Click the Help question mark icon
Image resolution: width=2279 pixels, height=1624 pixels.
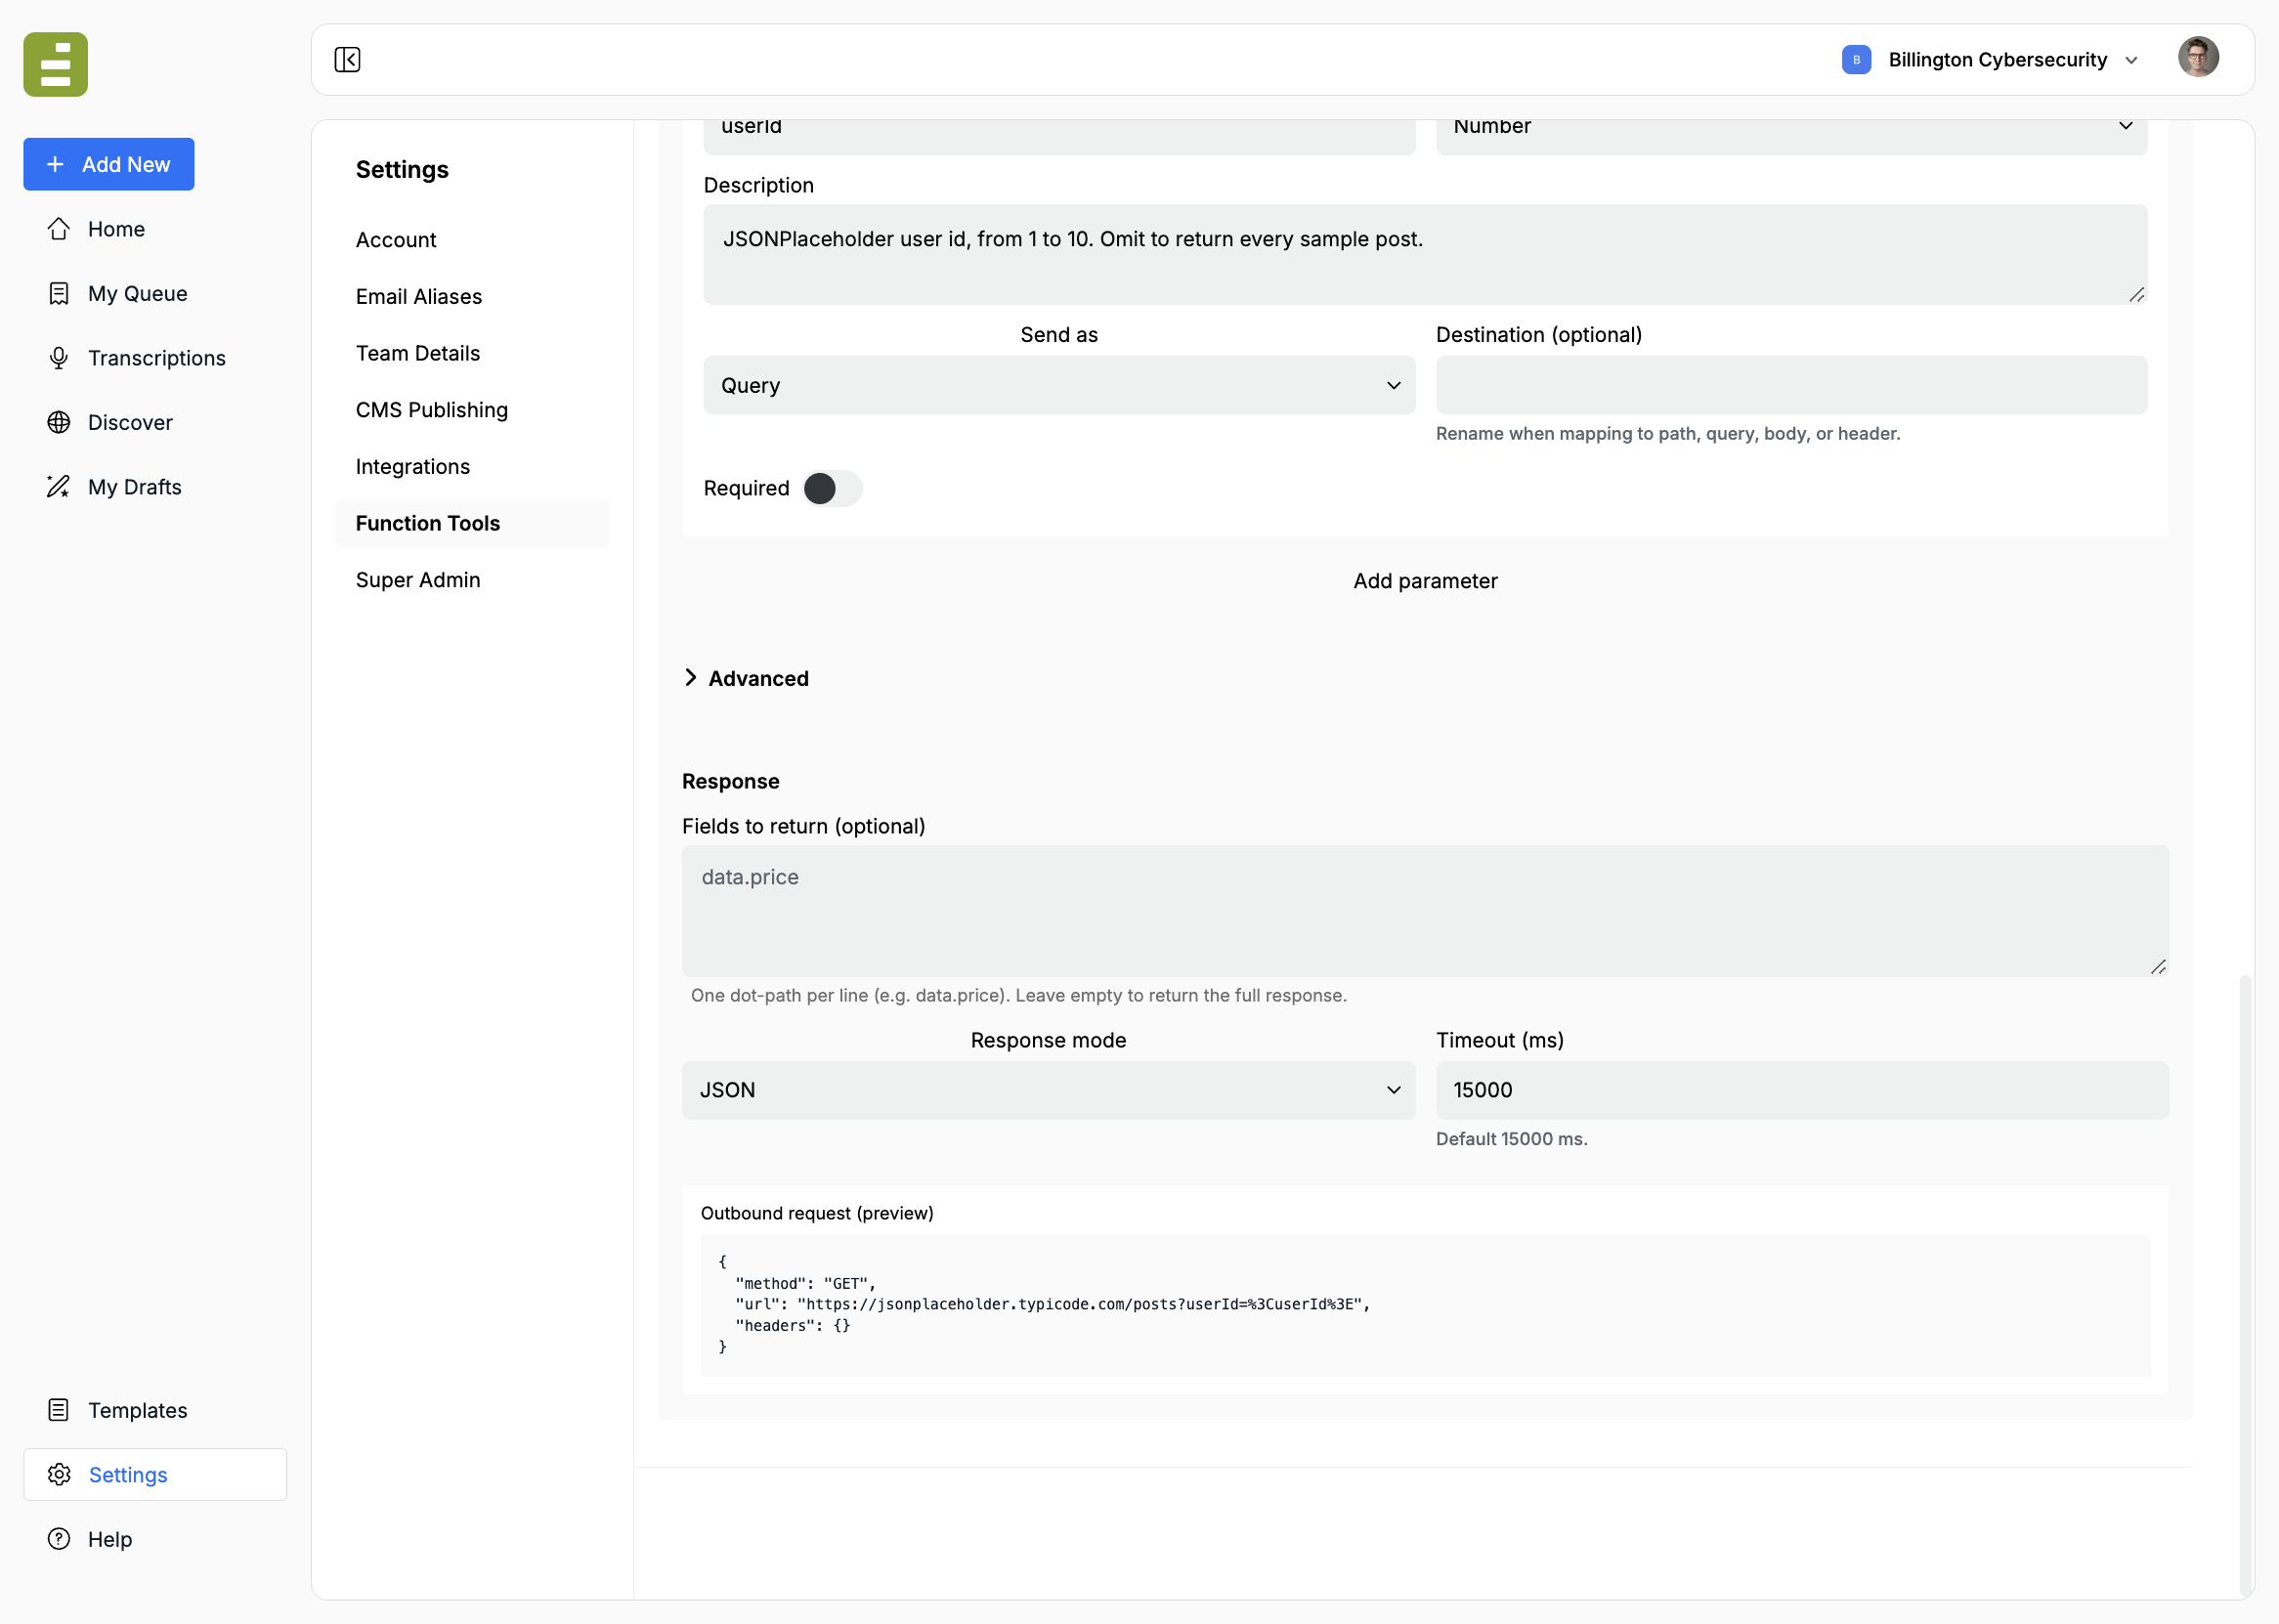[x=59, y=1539]
